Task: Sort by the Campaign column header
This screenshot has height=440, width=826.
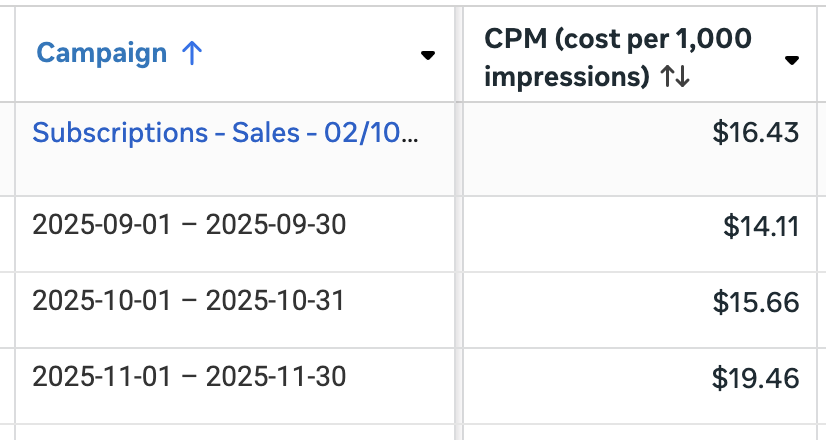Action: click(x=101, y=54)
